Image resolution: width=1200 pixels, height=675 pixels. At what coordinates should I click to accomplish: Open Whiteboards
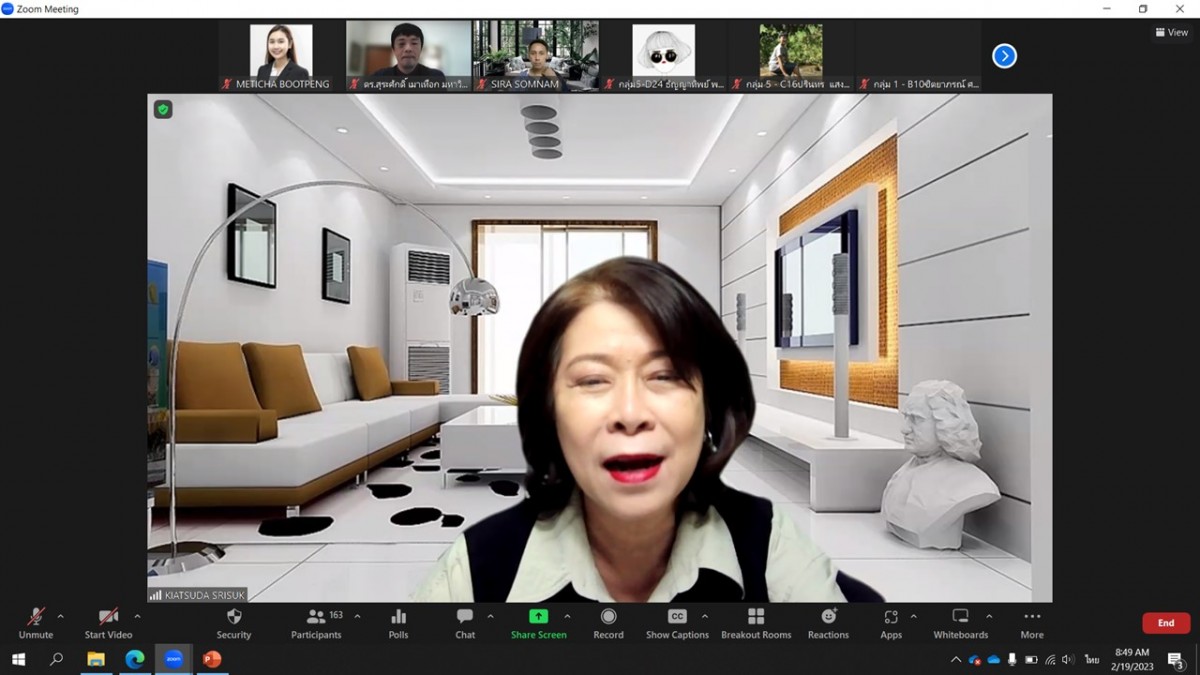[960, 617]
